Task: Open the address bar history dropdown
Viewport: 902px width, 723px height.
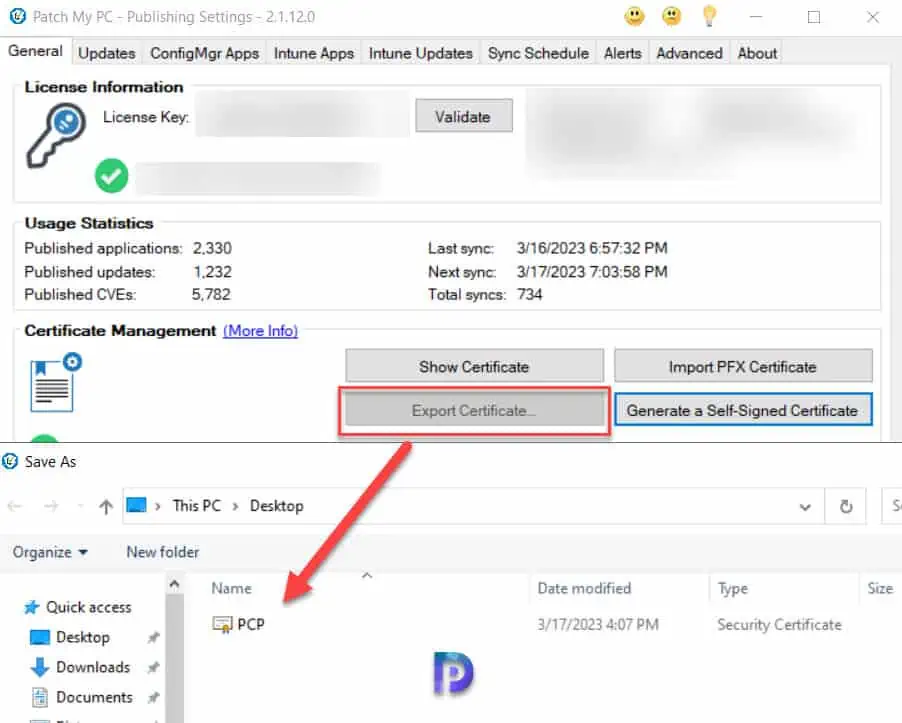Action: [805, 507]
